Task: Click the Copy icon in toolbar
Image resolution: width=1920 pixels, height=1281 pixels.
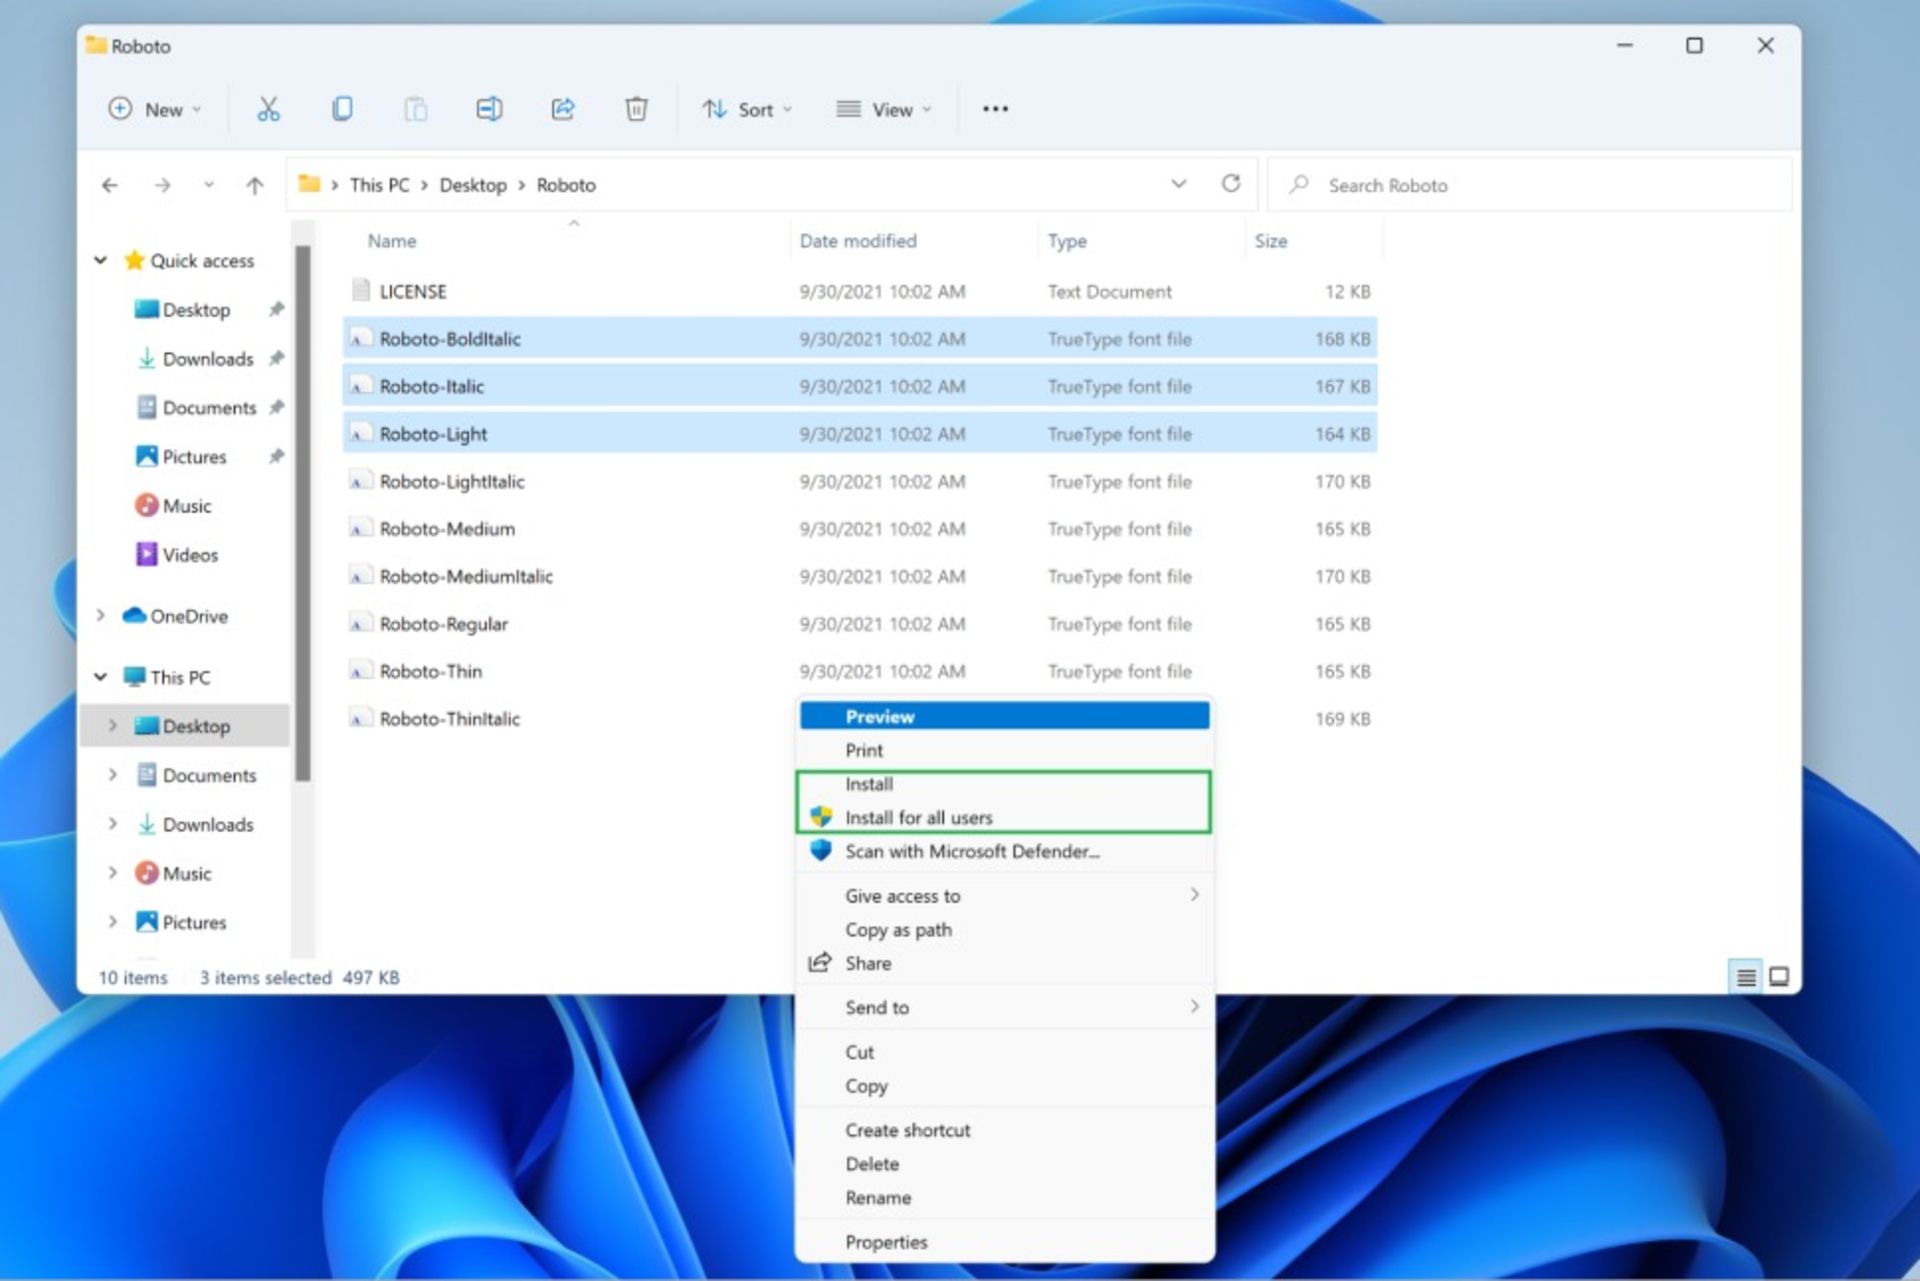Action: pos(342,109)
